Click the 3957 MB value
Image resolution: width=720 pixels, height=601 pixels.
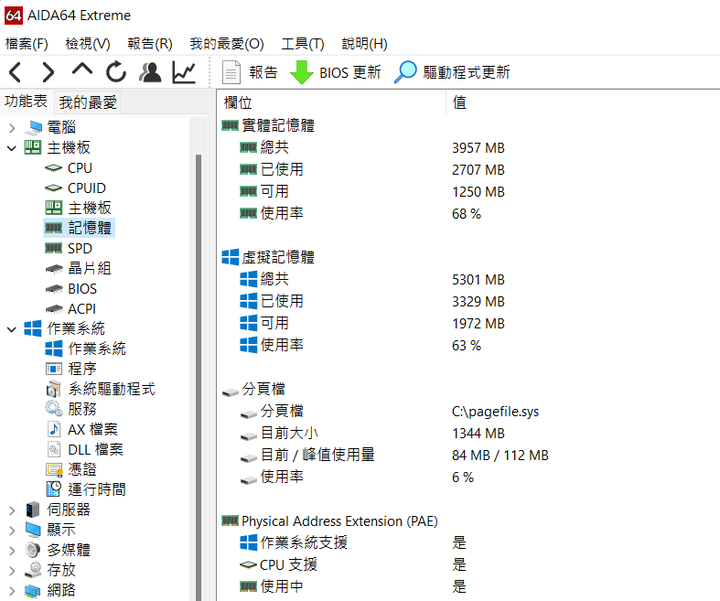pos(478,148)
